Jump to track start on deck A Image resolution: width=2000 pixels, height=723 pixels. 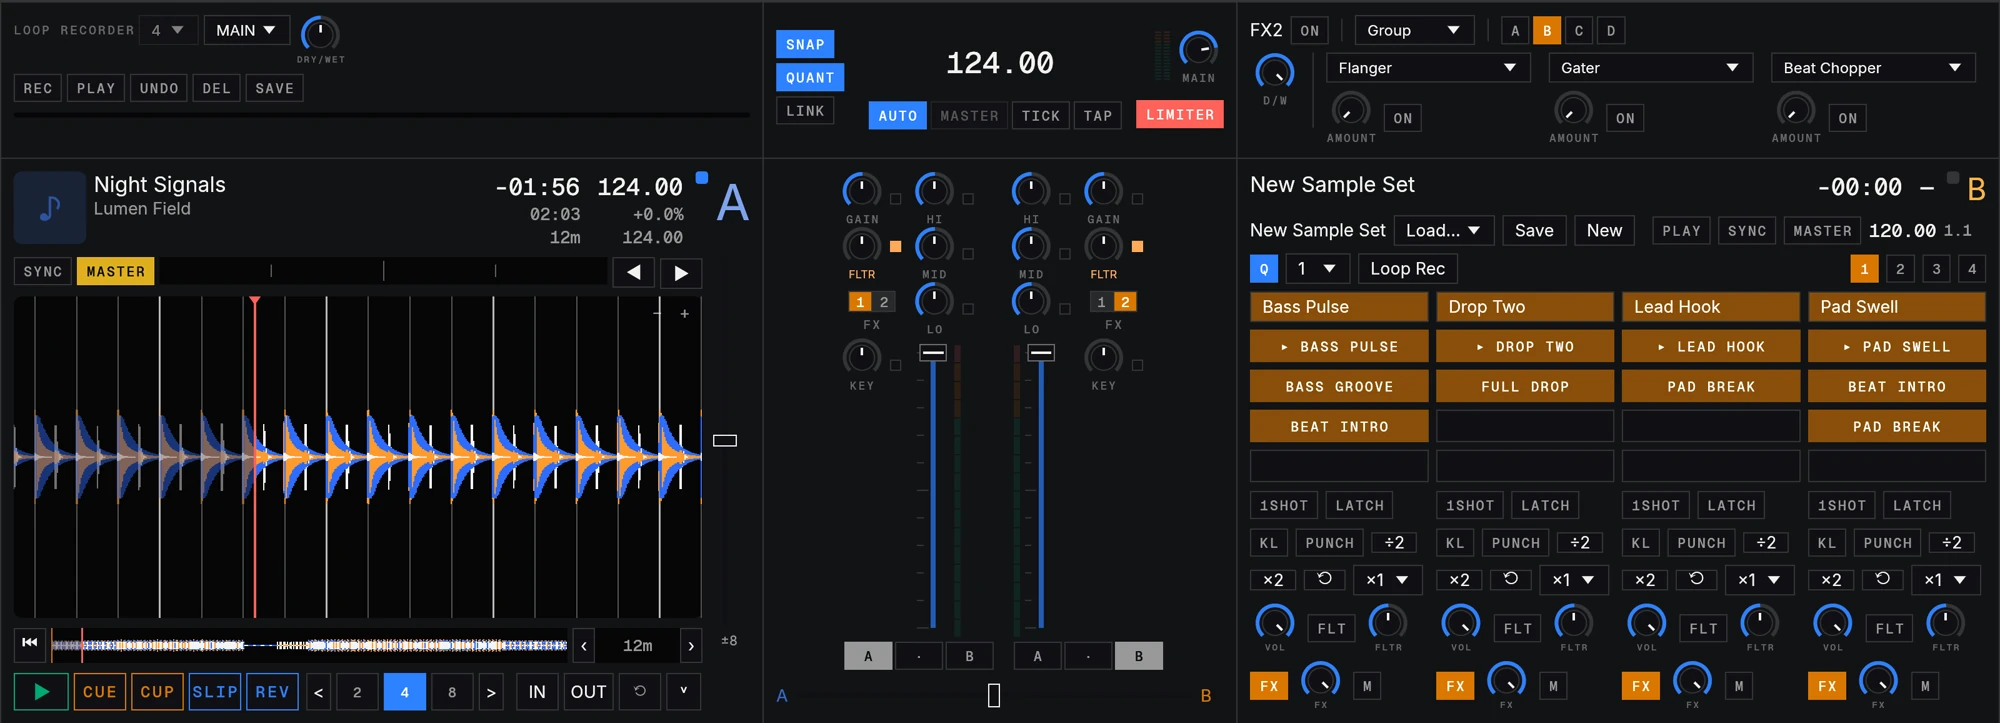click(x=30, y=643)
